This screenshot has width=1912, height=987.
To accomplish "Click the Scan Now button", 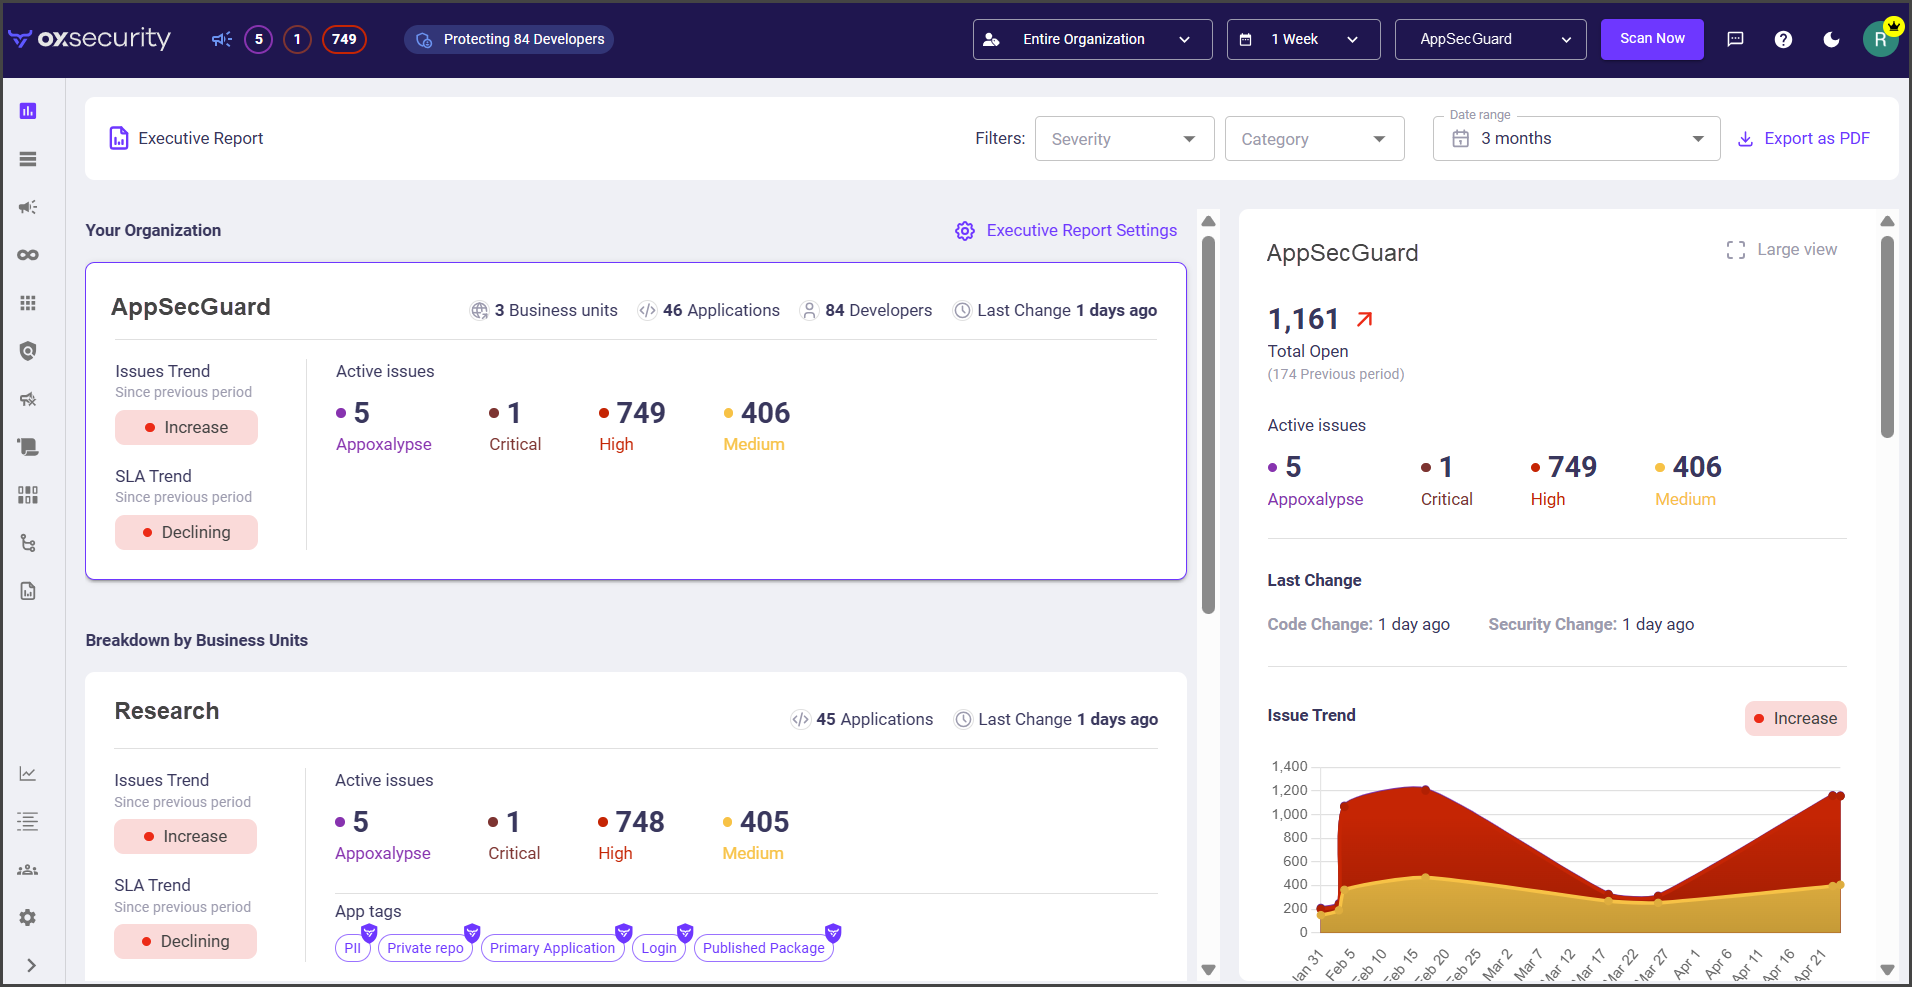I will pos(1651,40).
